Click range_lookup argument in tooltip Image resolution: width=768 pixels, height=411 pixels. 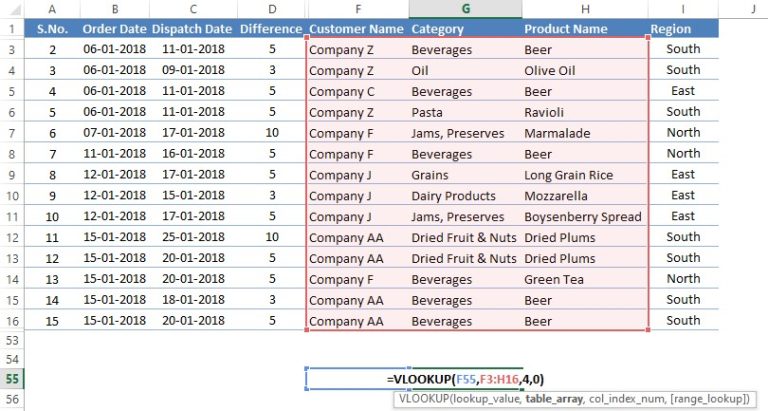tap(707, 398)
